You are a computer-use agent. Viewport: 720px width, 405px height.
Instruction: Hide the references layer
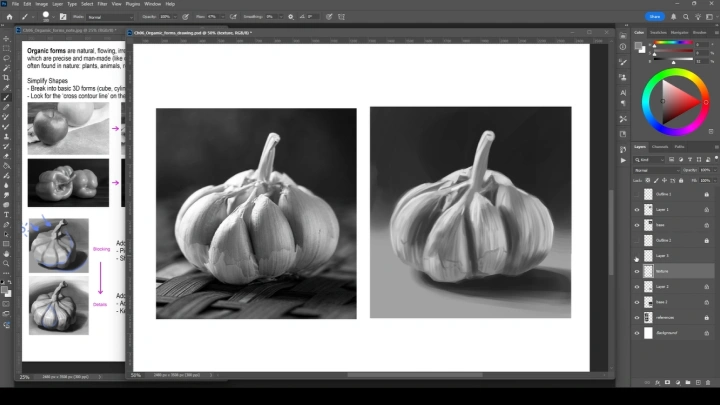(637, 317)
